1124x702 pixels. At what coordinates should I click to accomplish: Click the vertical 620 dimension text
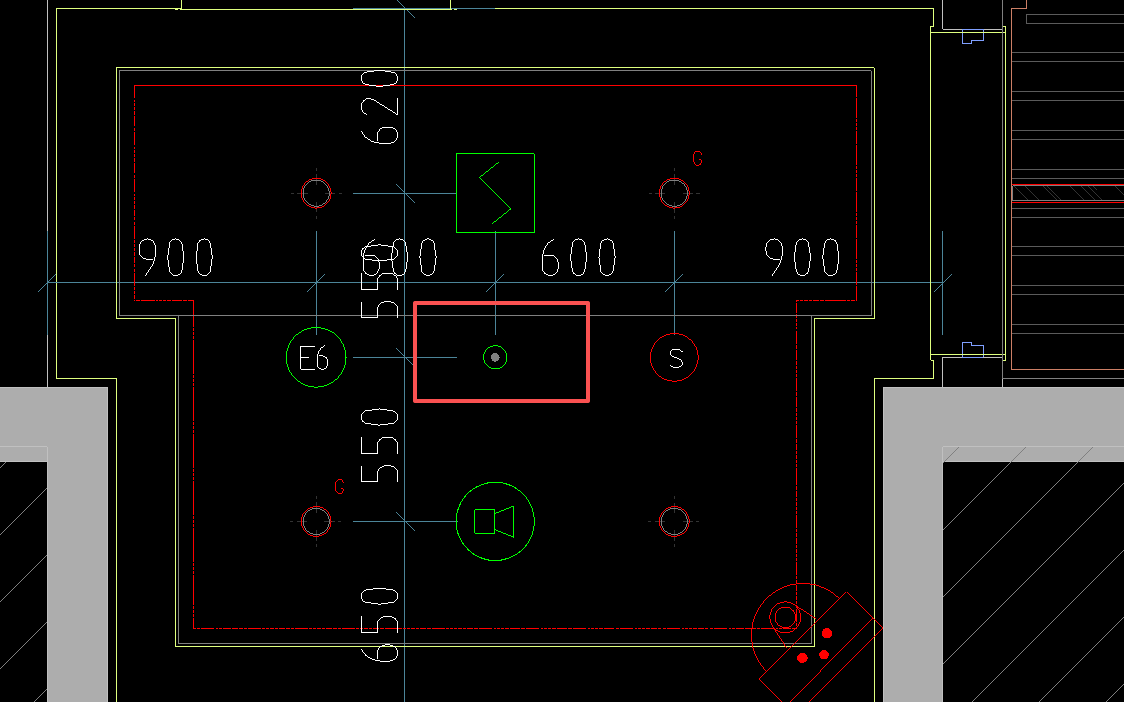[x=380, y=107]
